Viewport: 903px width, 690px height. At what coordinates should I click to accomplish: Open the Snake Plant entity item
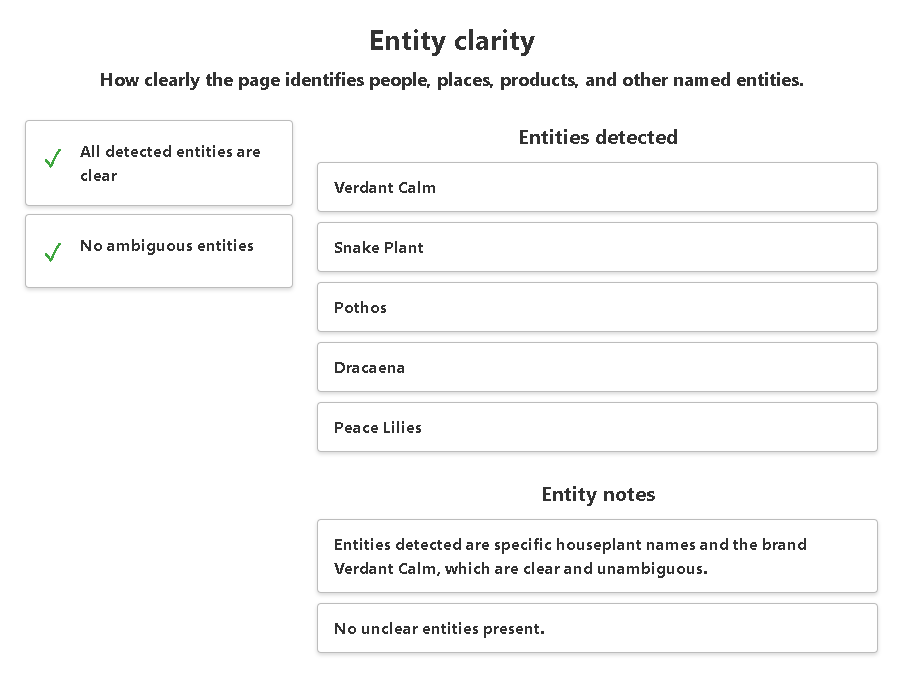pos(597,248)
